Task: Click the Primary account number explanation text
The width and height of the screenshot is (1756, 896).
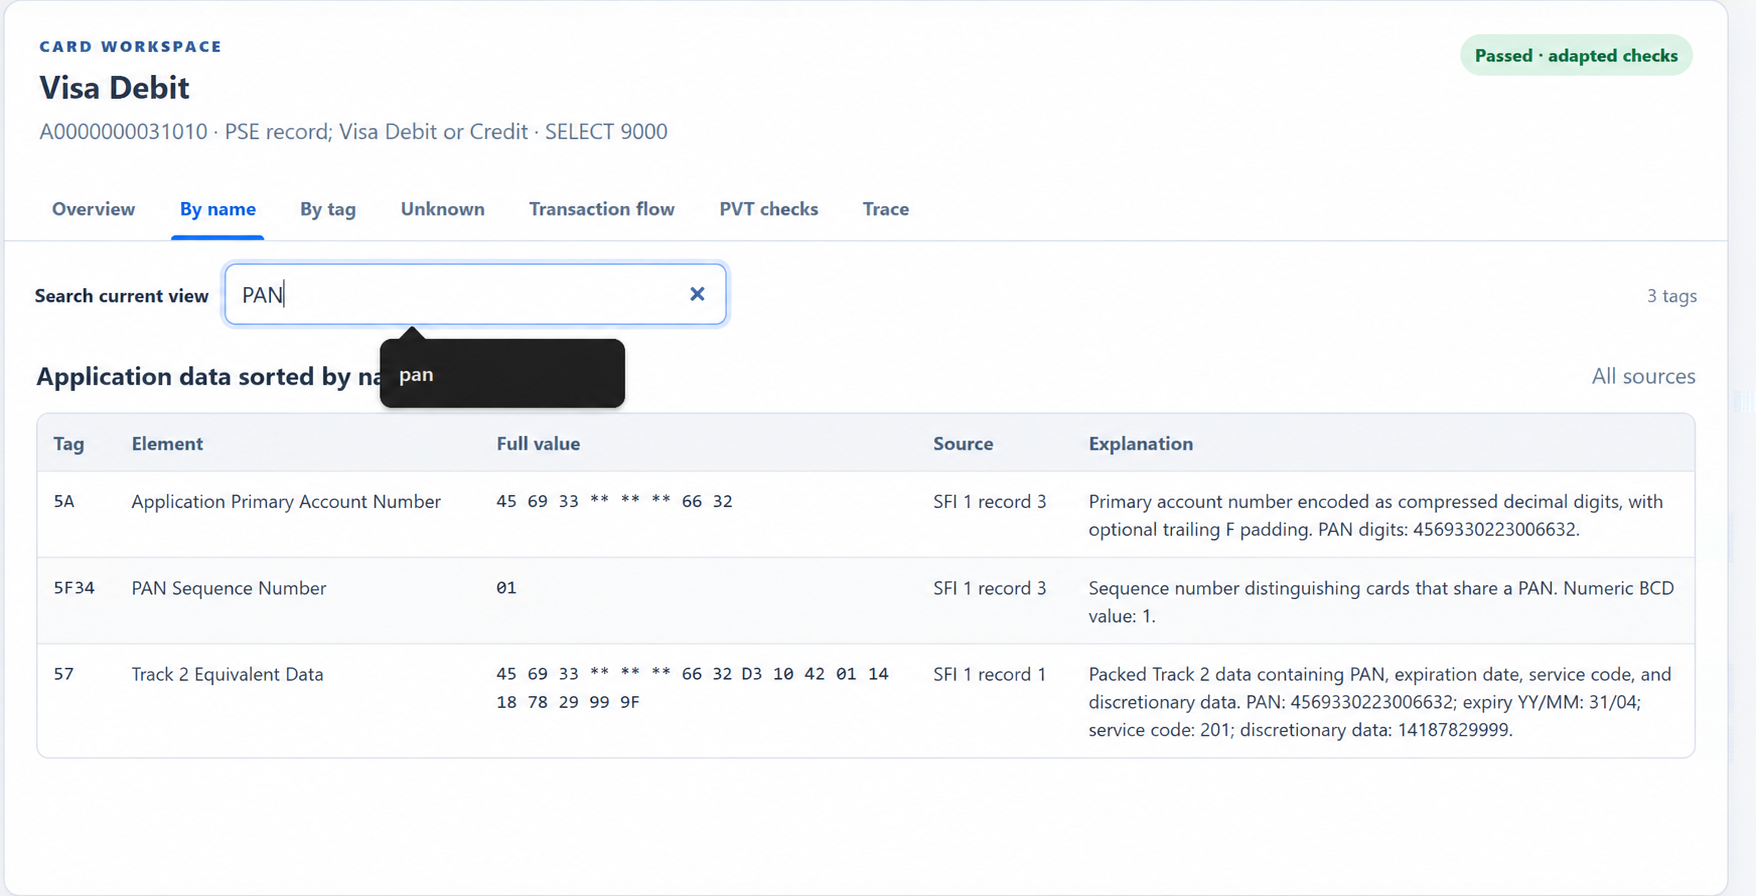Action: (x=1376, y=515)
